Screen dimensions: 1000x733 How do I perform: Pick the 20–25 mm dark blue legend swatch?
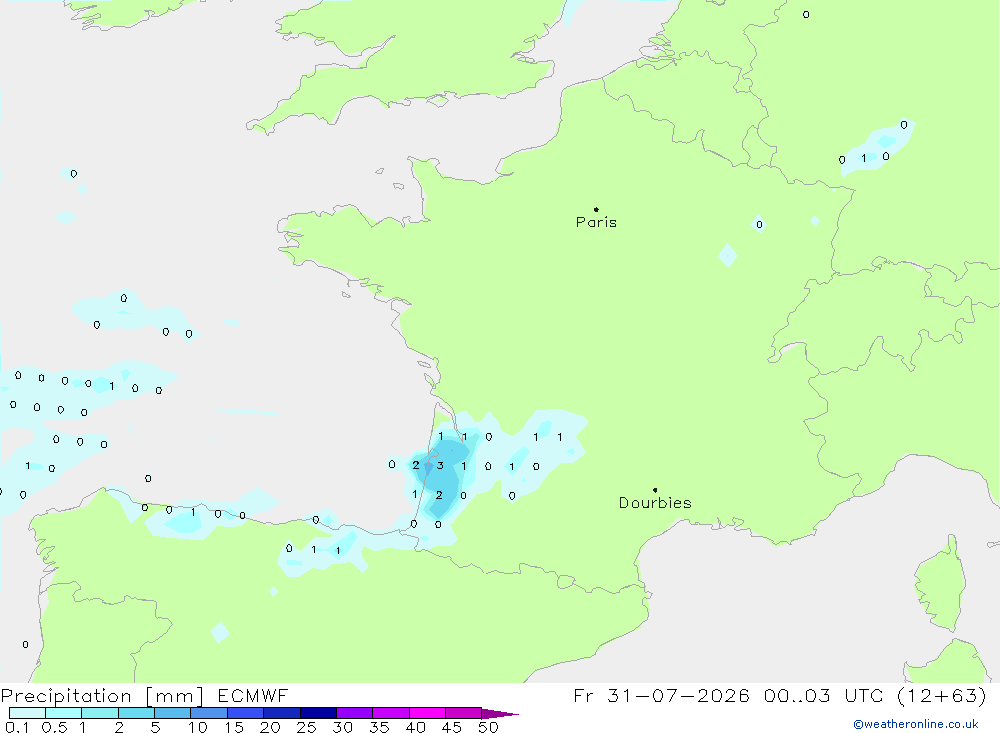click(x=282, y=713)
